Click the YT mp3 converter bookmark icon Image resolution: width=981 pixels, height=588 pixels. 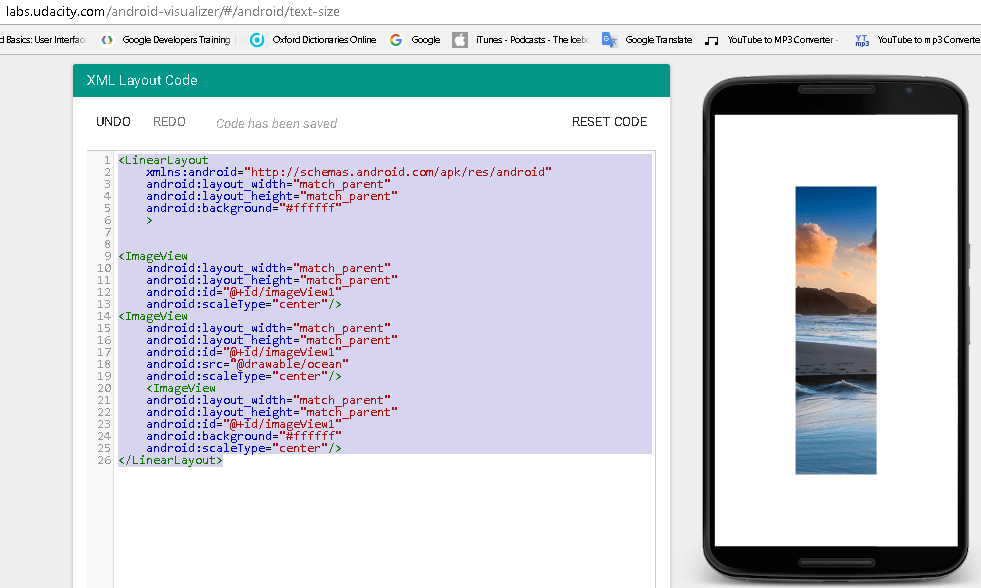pos(862,41)
